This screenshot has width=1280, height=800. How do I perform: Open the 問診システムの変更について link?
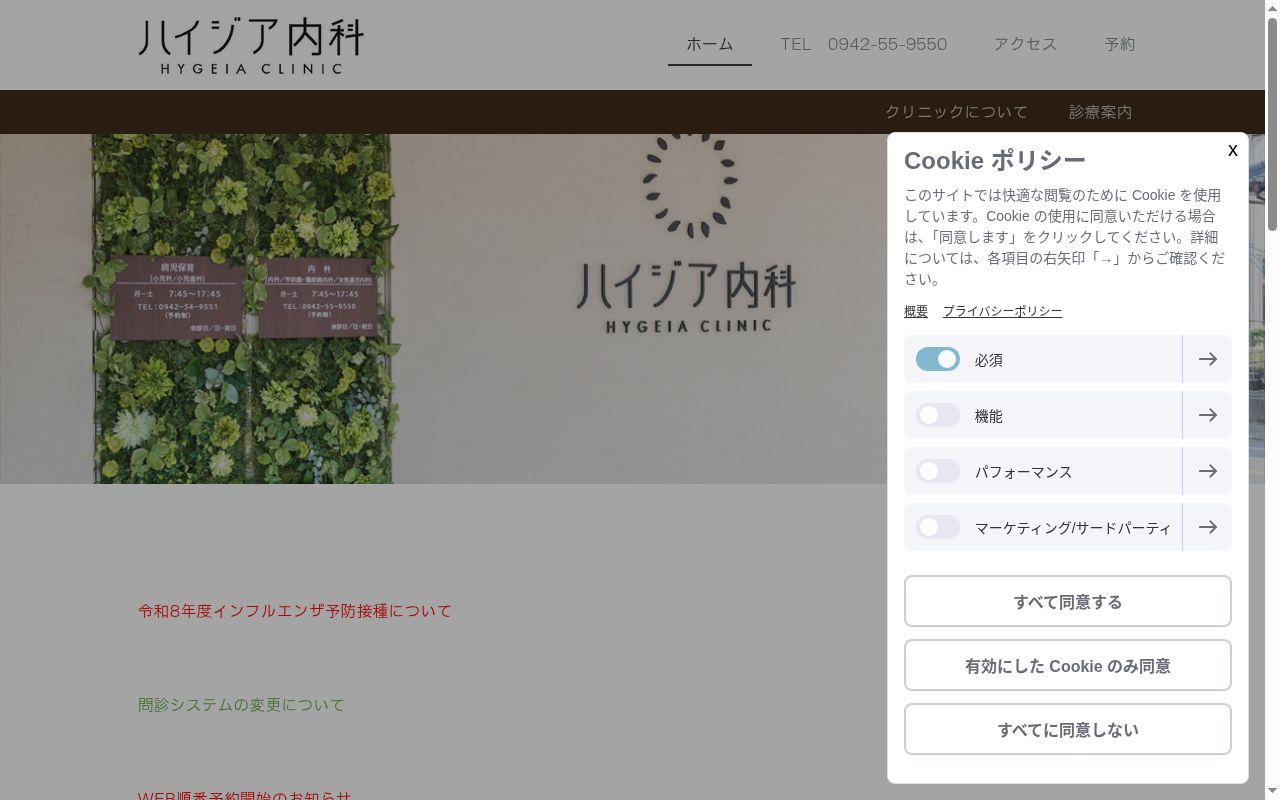click(x=241, y=705)
